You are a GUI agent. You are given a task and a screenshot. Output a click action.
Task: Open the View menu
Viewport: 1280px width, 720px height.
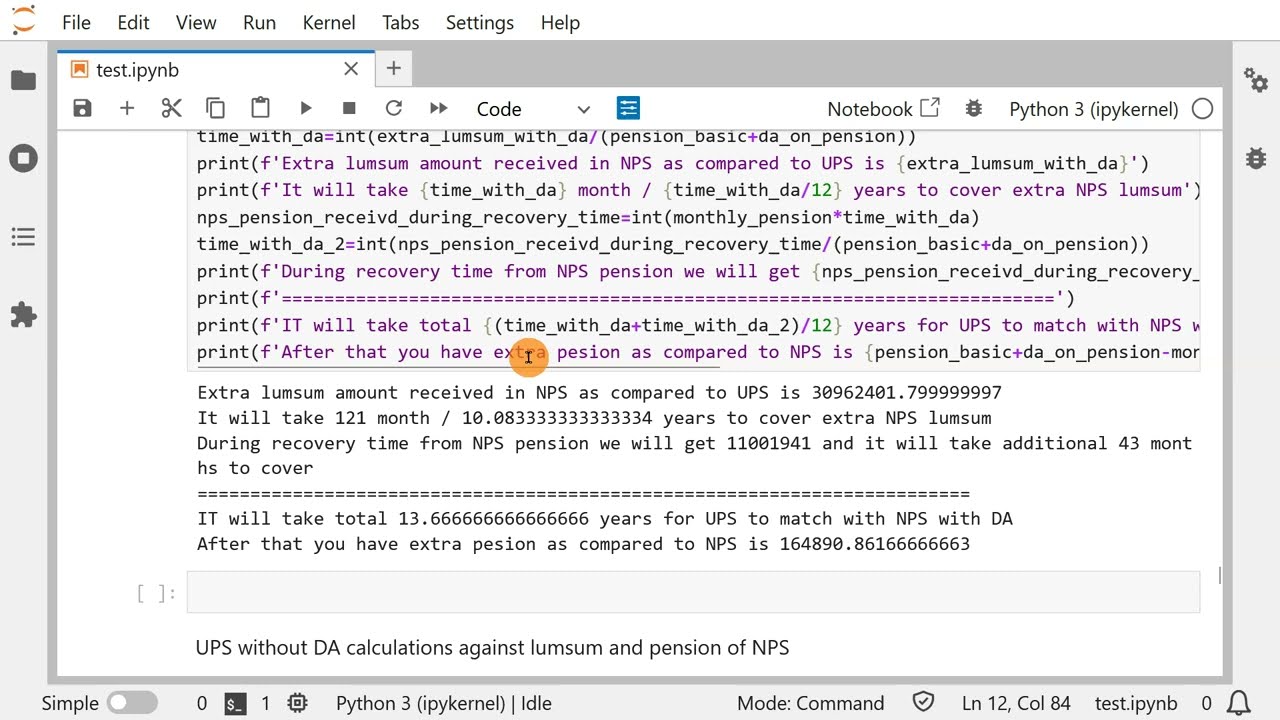196,22
